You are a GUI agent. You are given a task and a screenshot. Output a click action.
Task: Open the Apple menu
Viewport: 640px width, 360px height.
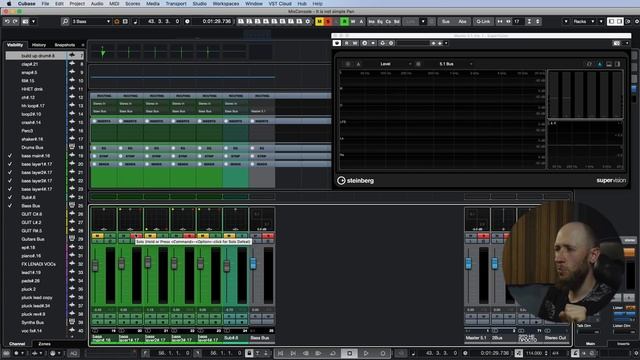[9, 4]
